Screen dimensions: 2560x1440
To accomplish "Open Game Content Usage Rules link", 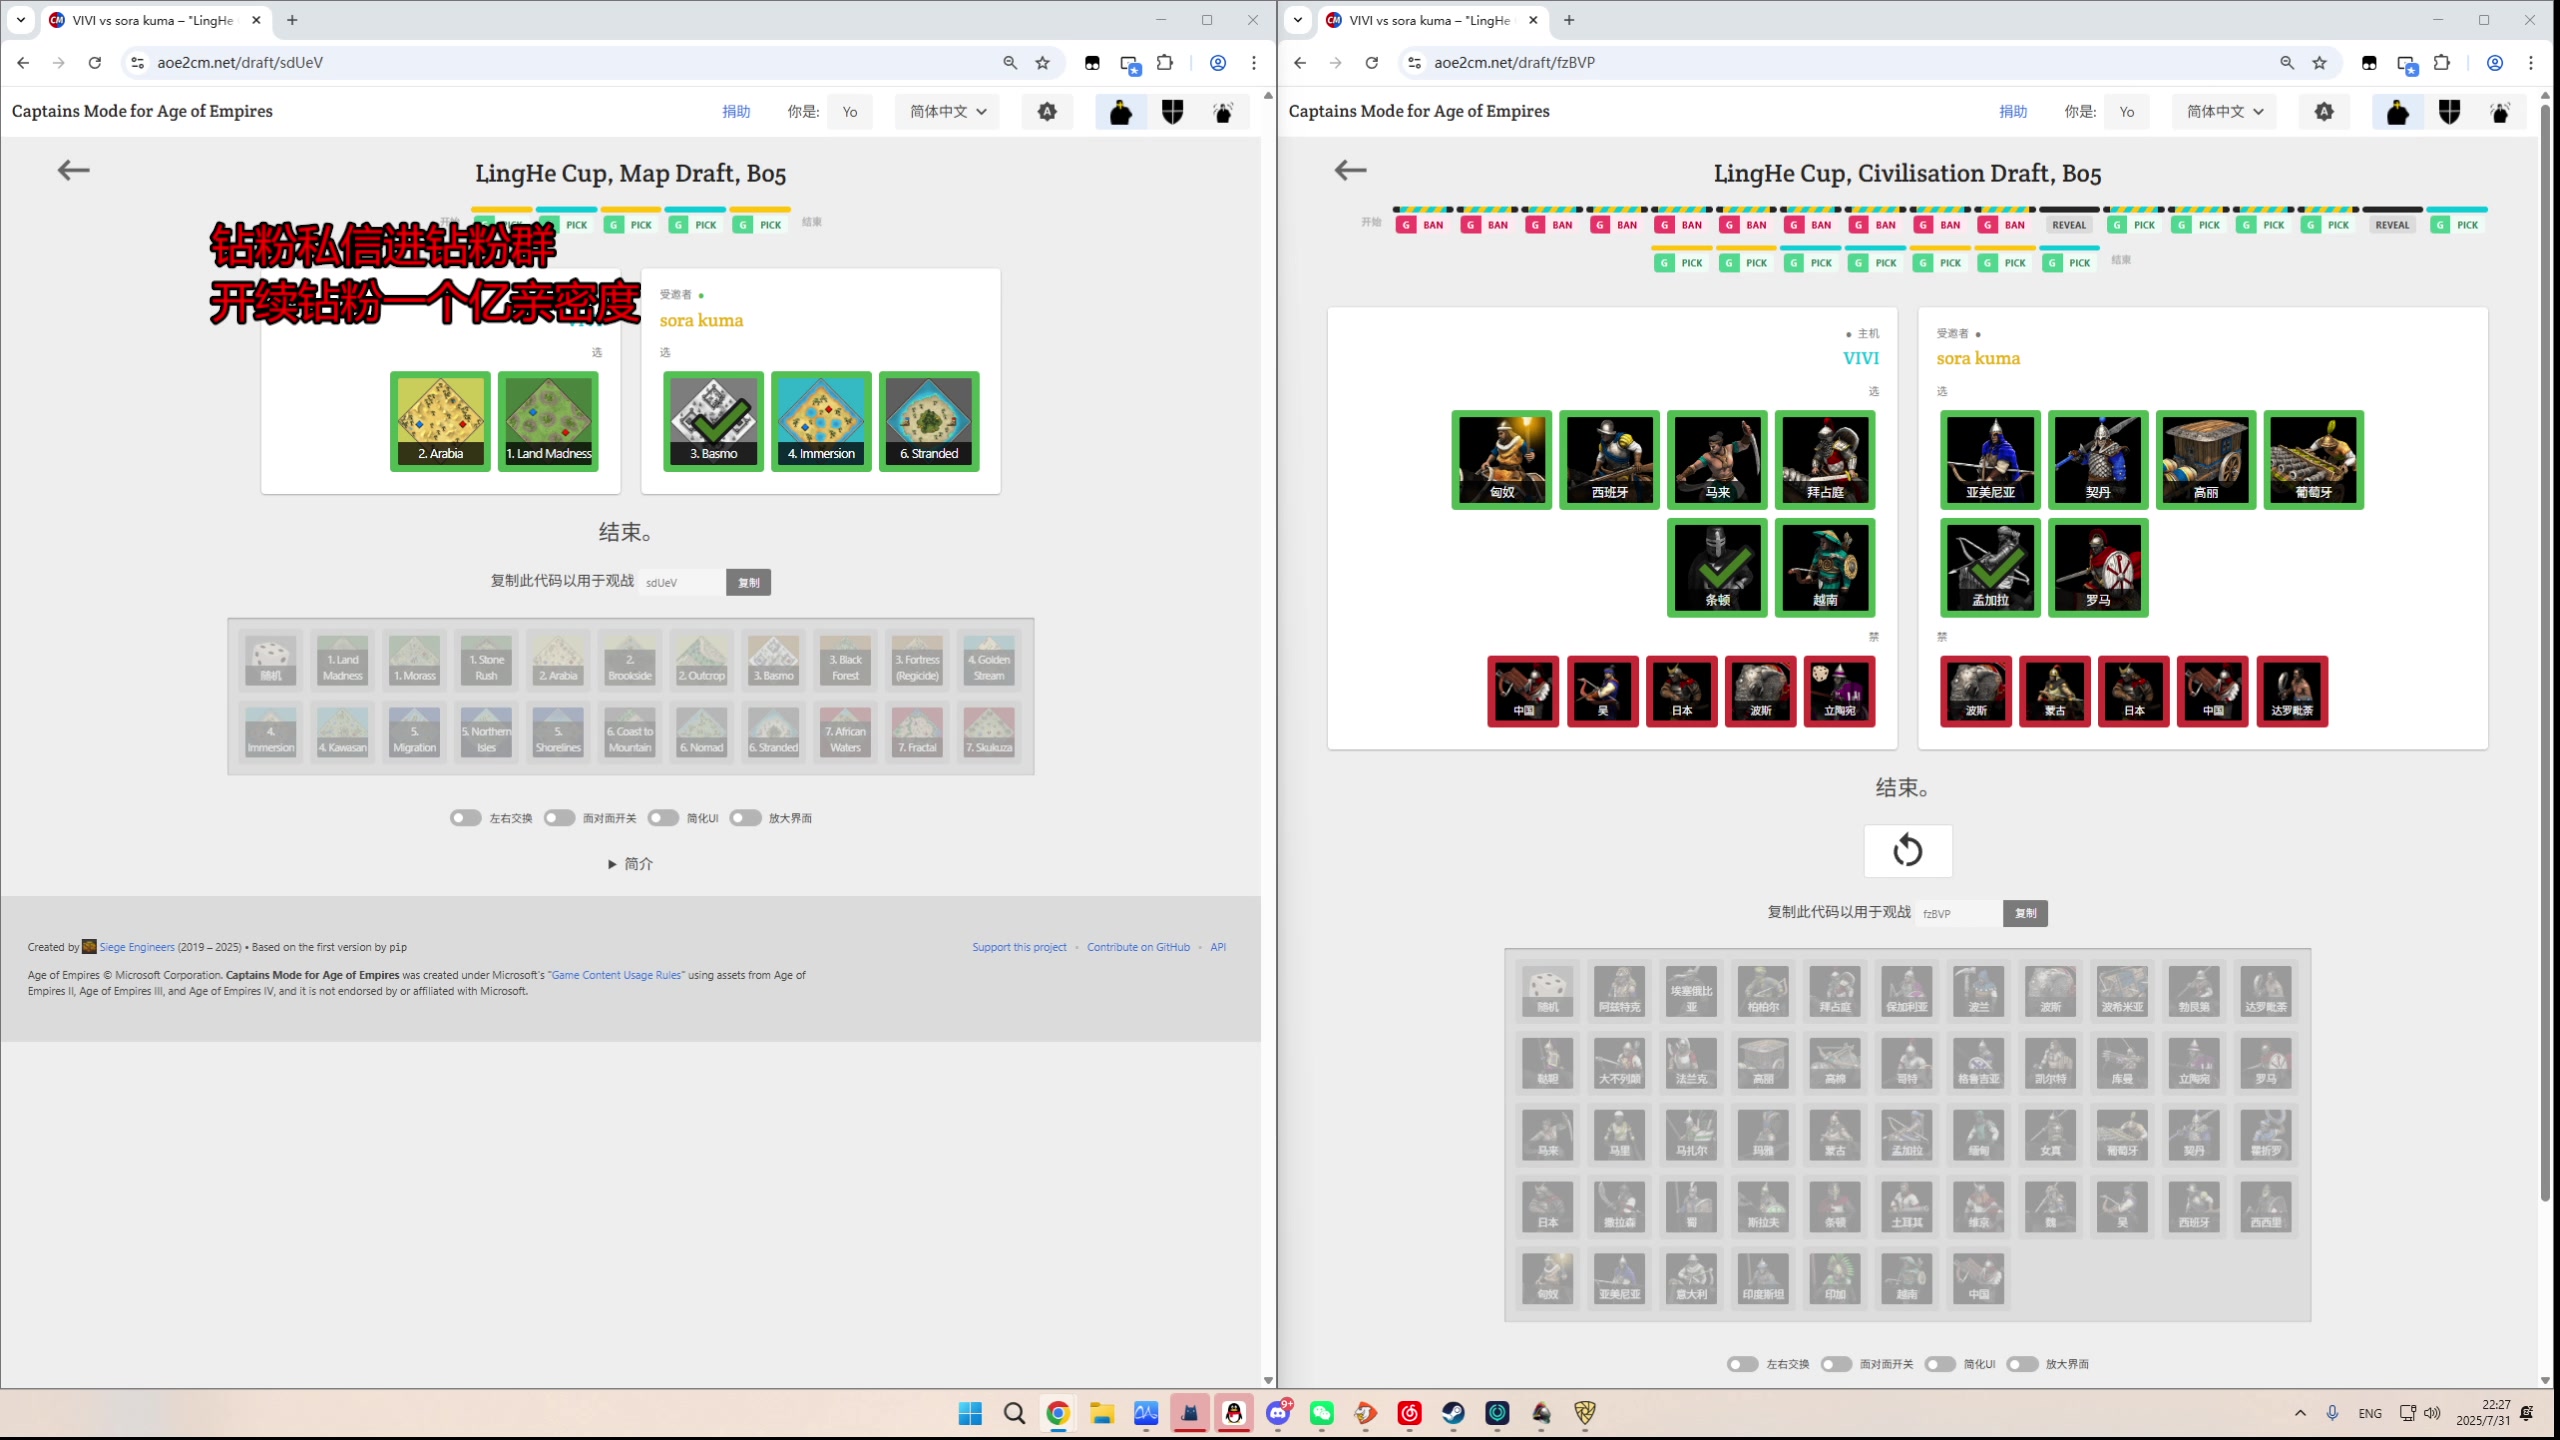I will click(x=616, y=975).
